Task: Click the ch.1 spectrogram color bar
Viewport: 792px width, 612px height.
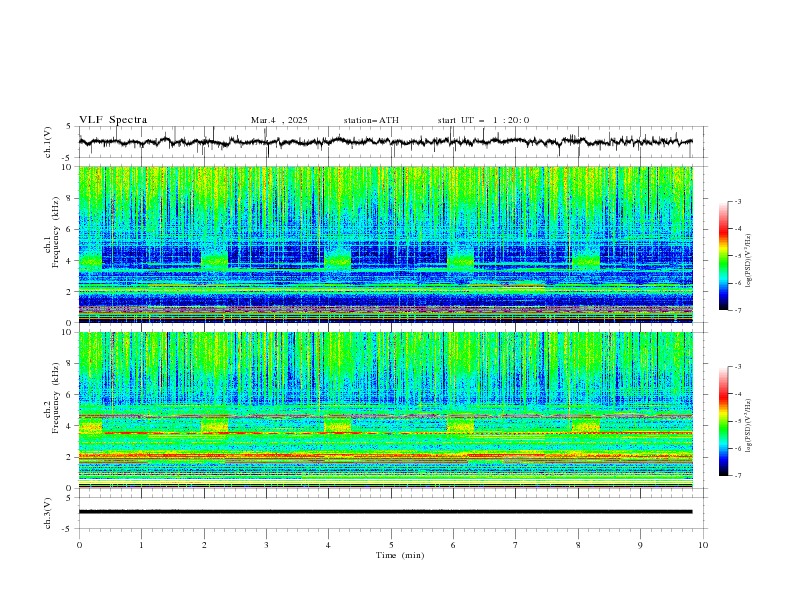Action: point(723,256)
